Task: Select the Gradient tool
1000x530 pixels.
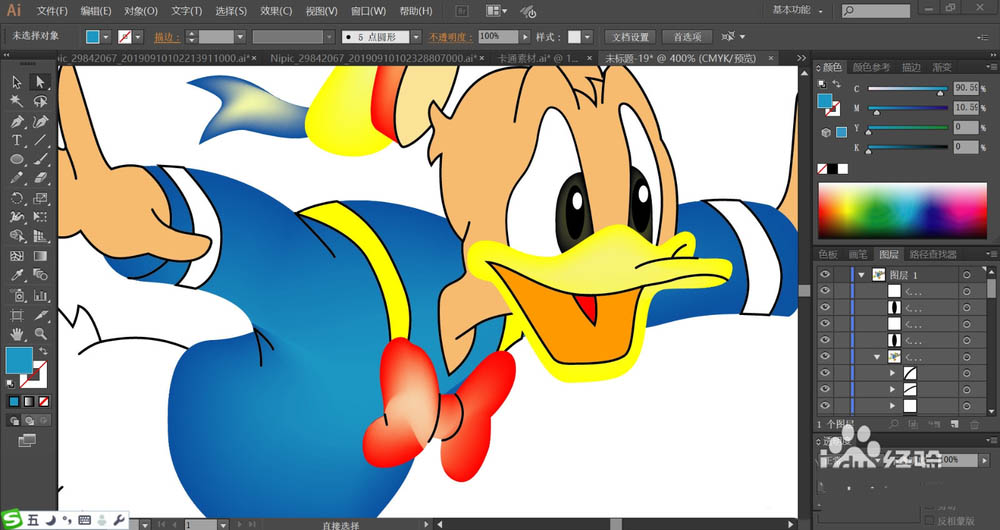Action: [40, 256]
